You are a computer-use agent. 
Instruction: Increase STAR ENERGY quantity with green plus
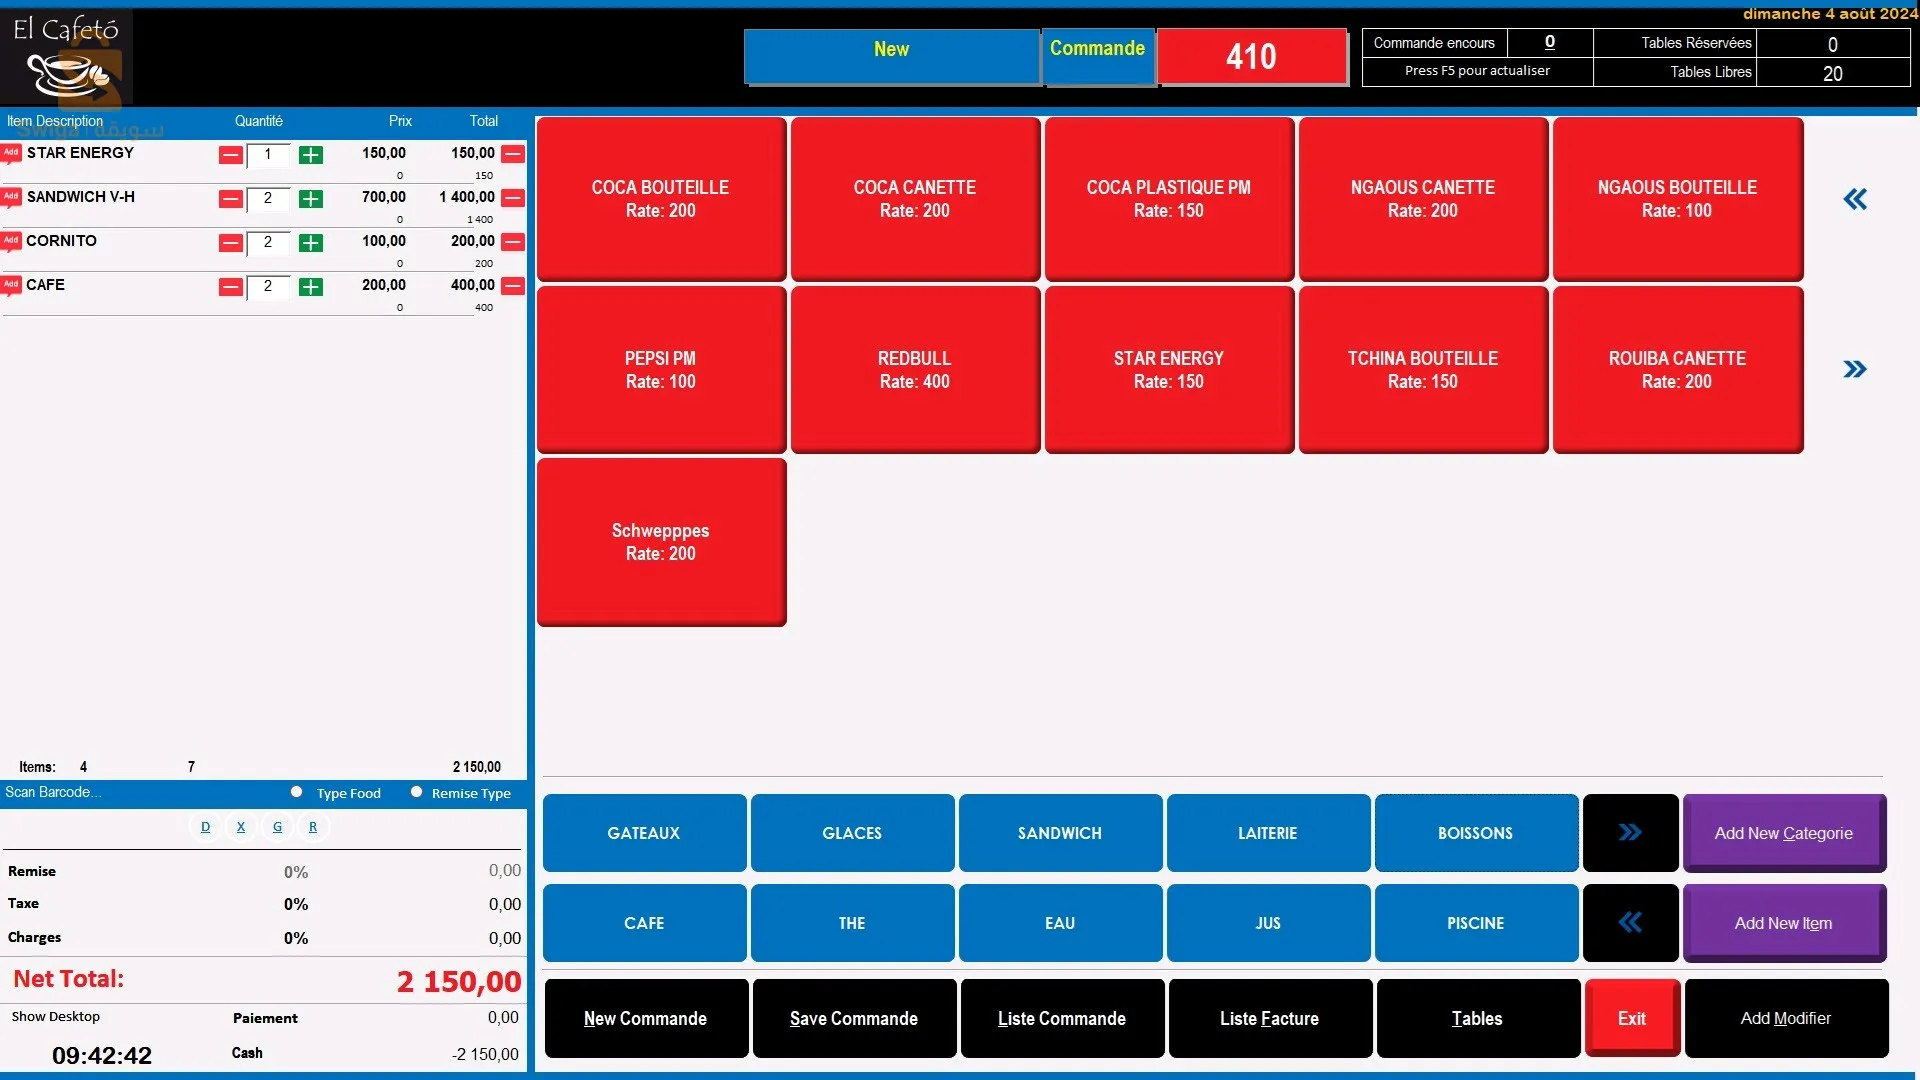point(311,155)
